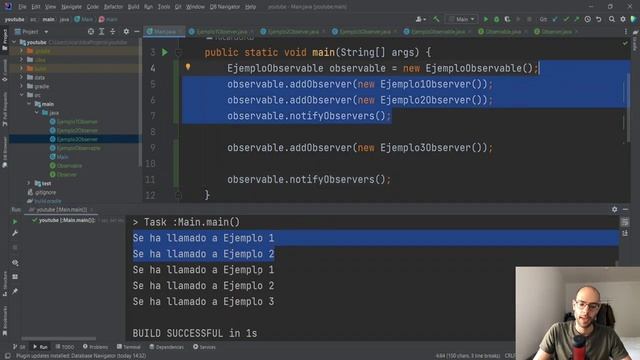
Task: Run with coverage icon in toolbar
Action: click(x=507, y=19)
